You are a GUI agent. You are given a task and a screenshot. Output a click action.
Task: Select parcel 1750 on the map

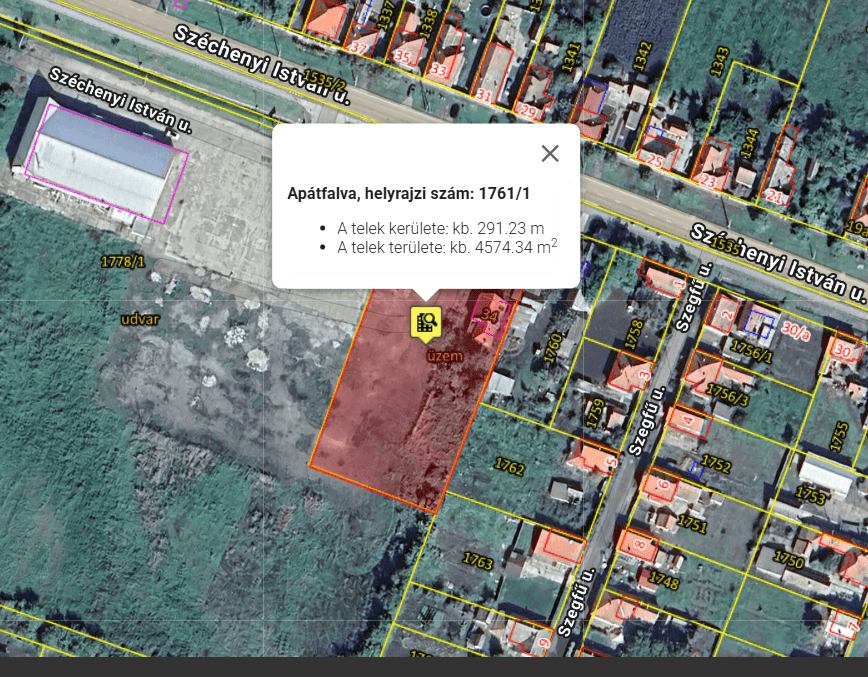tap(788, 561)
